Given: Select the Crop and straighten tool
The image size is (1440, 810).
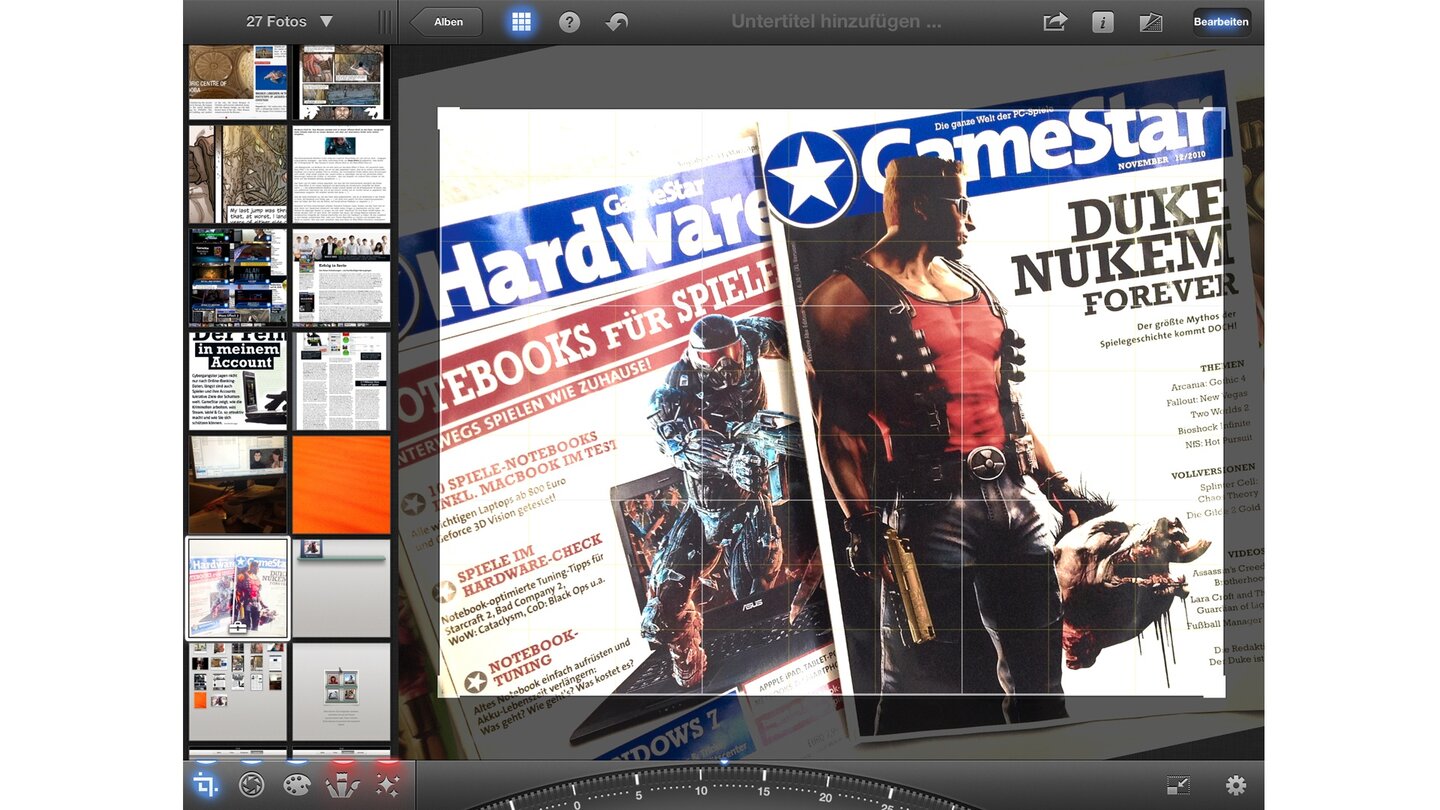Looking at the screenshot, I should click(206, 785).
